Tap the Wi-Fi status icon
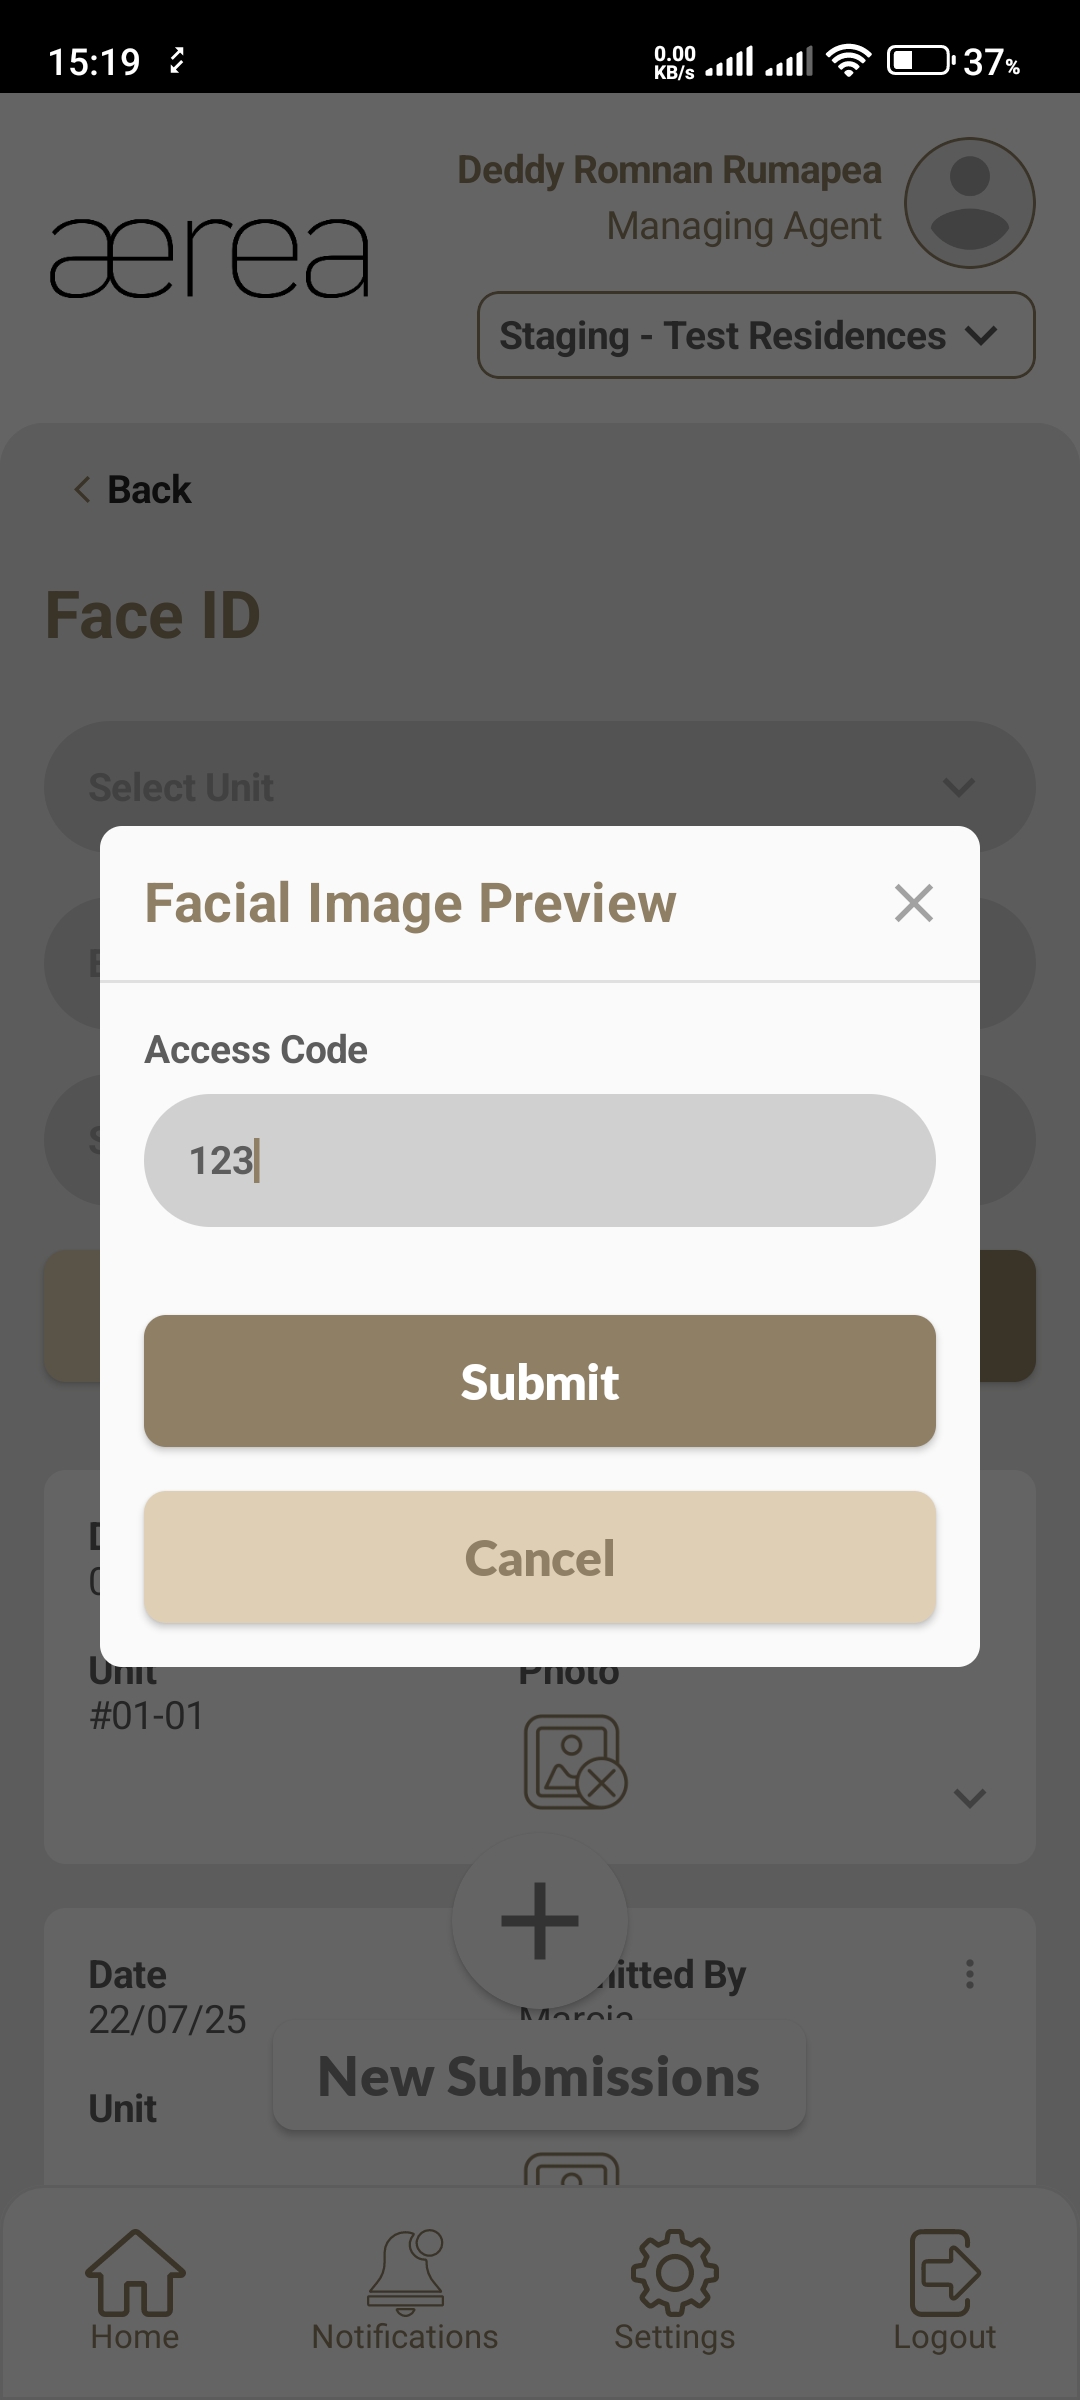Viewport: 1080px width, 2400px height. pos(849,61)
